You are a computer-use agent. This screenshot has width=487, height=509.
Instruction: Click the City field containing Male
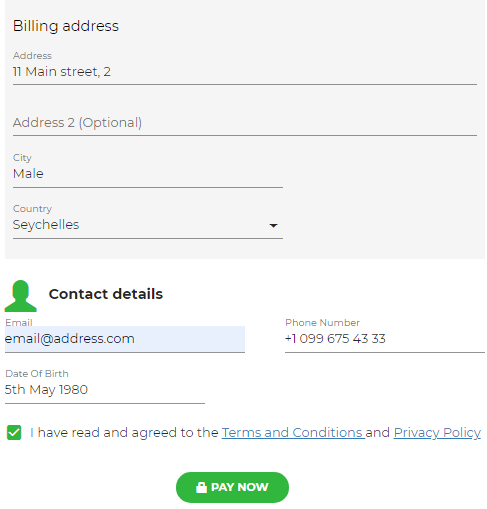[x=148, y=174]
